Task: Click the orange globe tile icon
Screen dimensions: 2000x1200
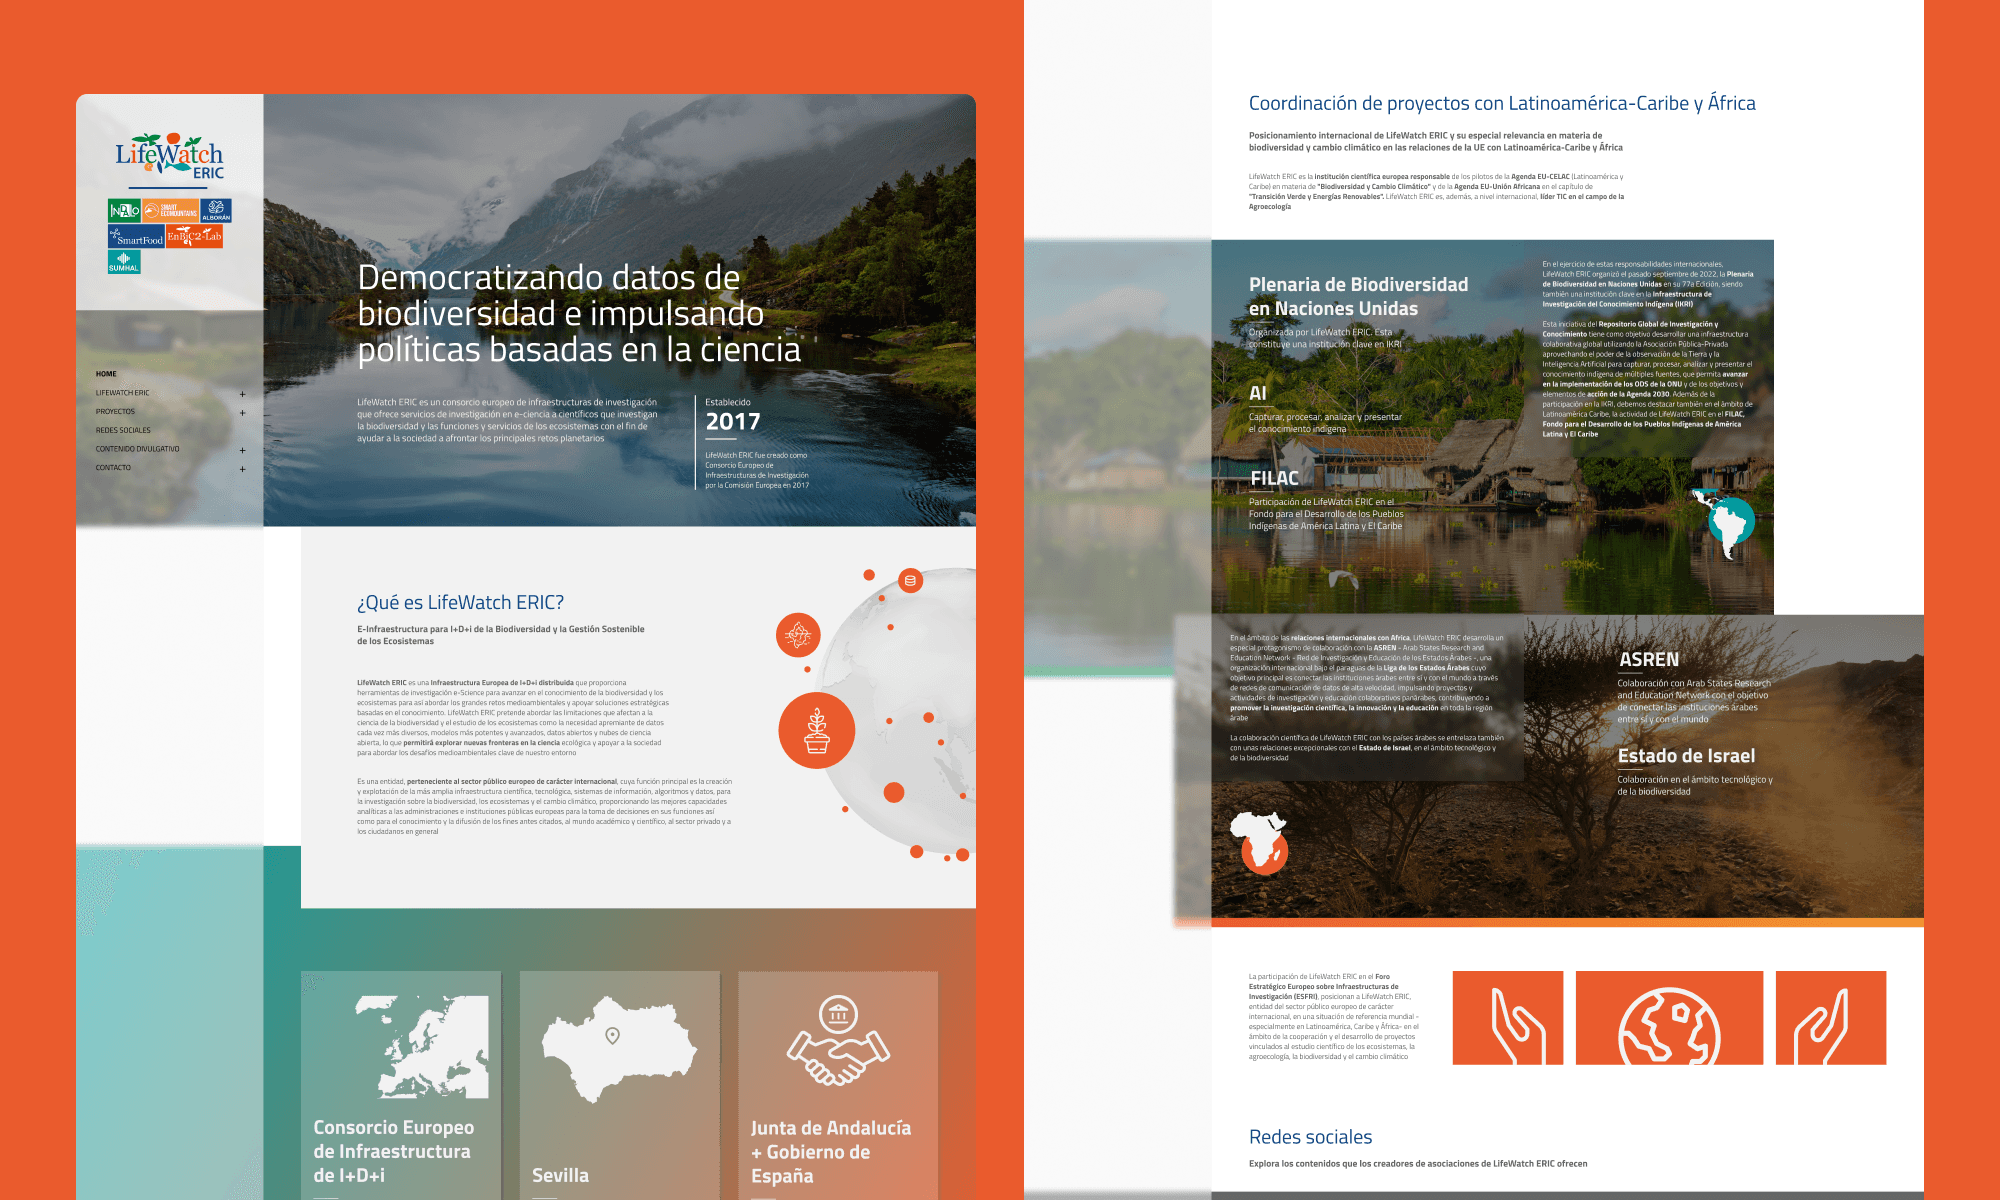Action: click(1668, 1018)
